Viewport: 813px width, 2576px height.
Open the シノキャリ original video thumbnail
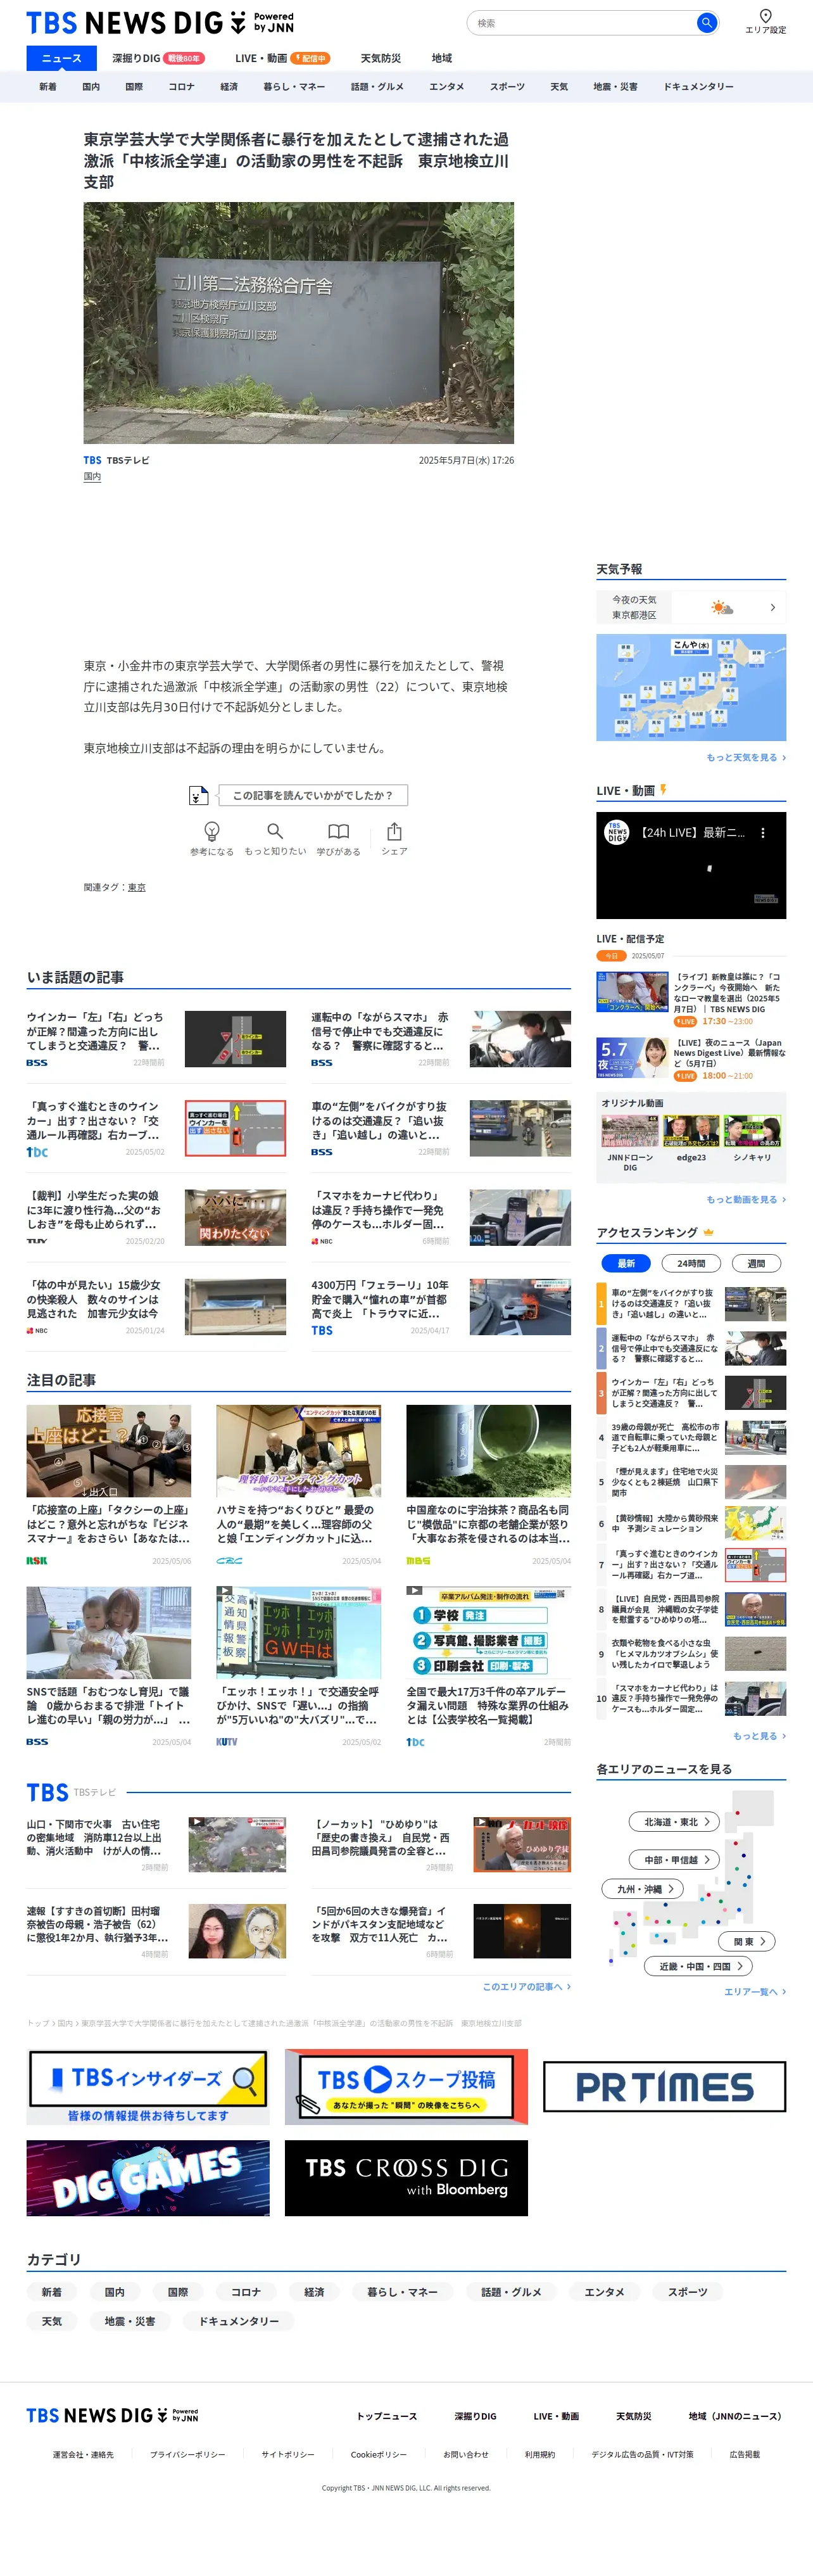coord(752,1138)
